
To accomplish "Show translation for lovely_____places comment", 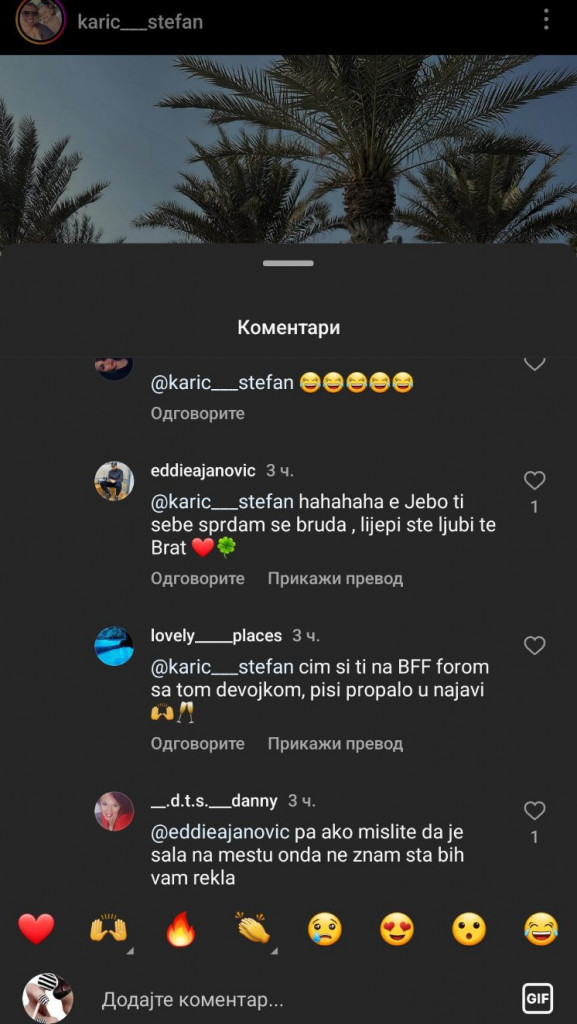I will pos(335,743).
